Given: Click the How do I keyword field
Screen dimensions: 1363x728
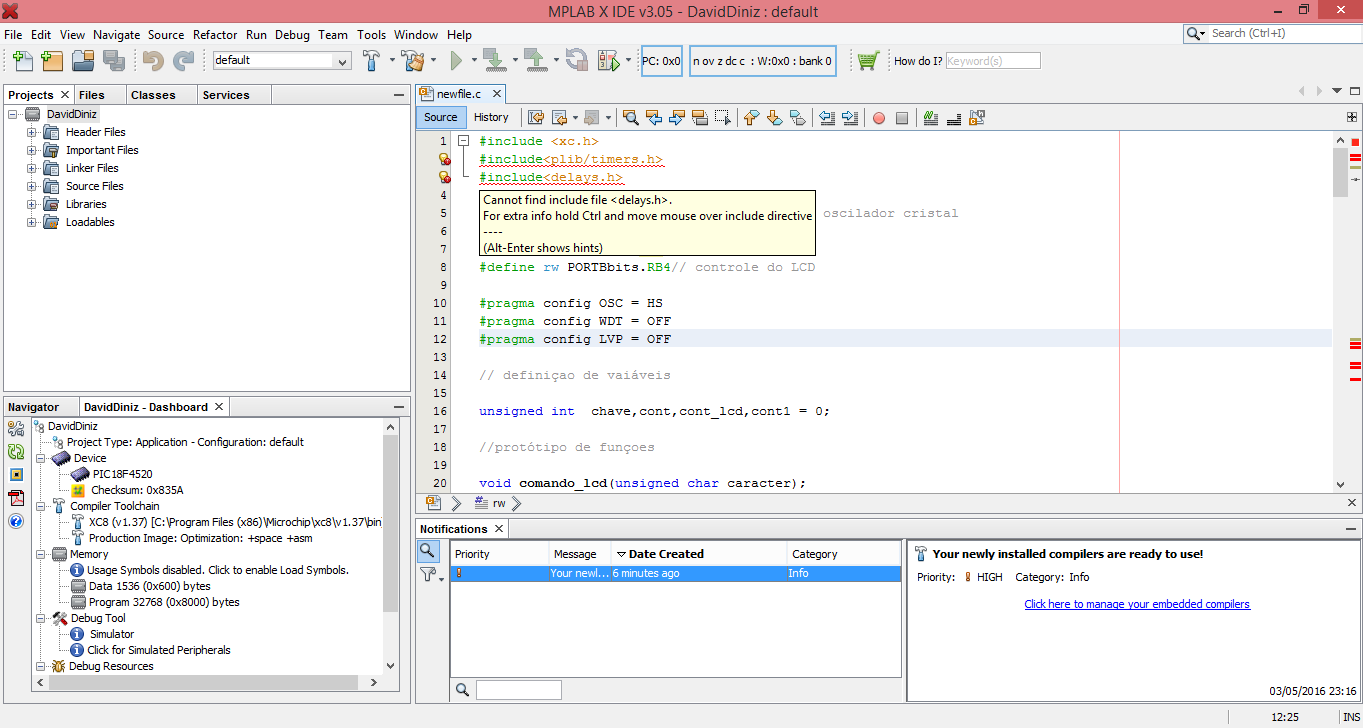Looking at the screenshot, I should [993, 61].
